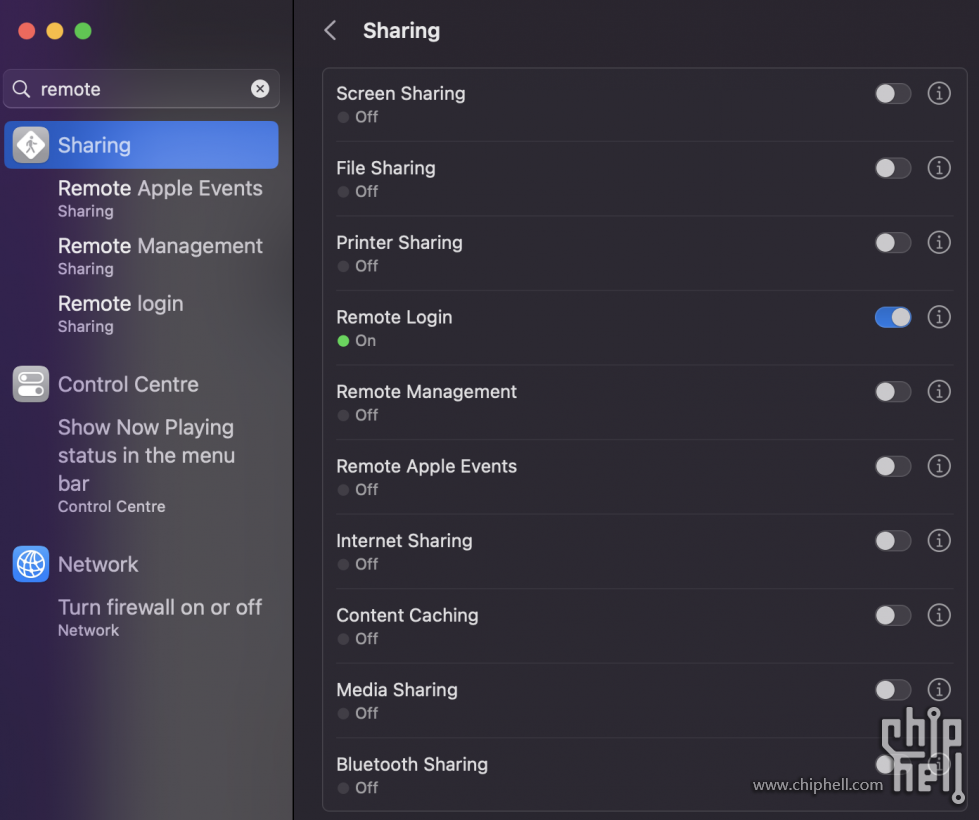Viewport: 979px width, 820px height.
Task: Open Content Caching info details
Action: pos(938,615)
